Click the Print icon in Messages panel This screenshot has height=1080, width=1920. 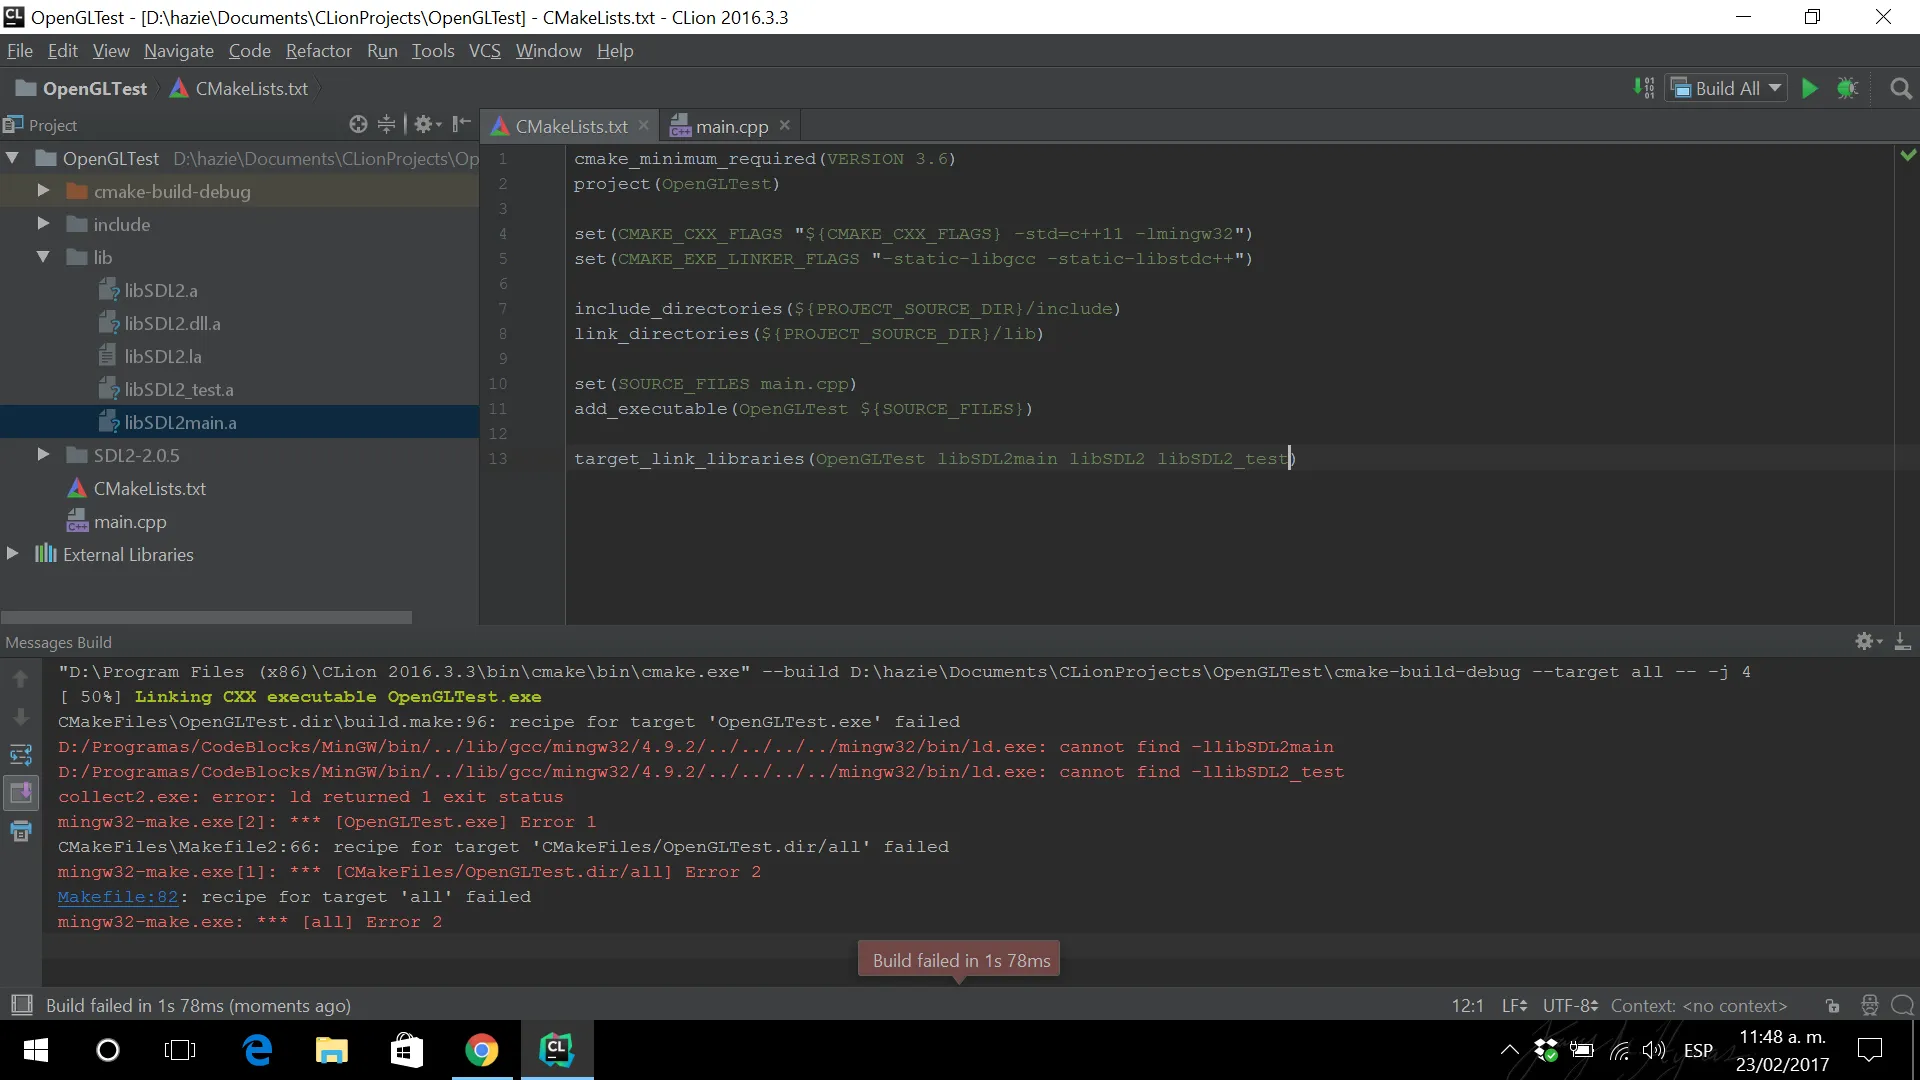(x=21, y=831)
